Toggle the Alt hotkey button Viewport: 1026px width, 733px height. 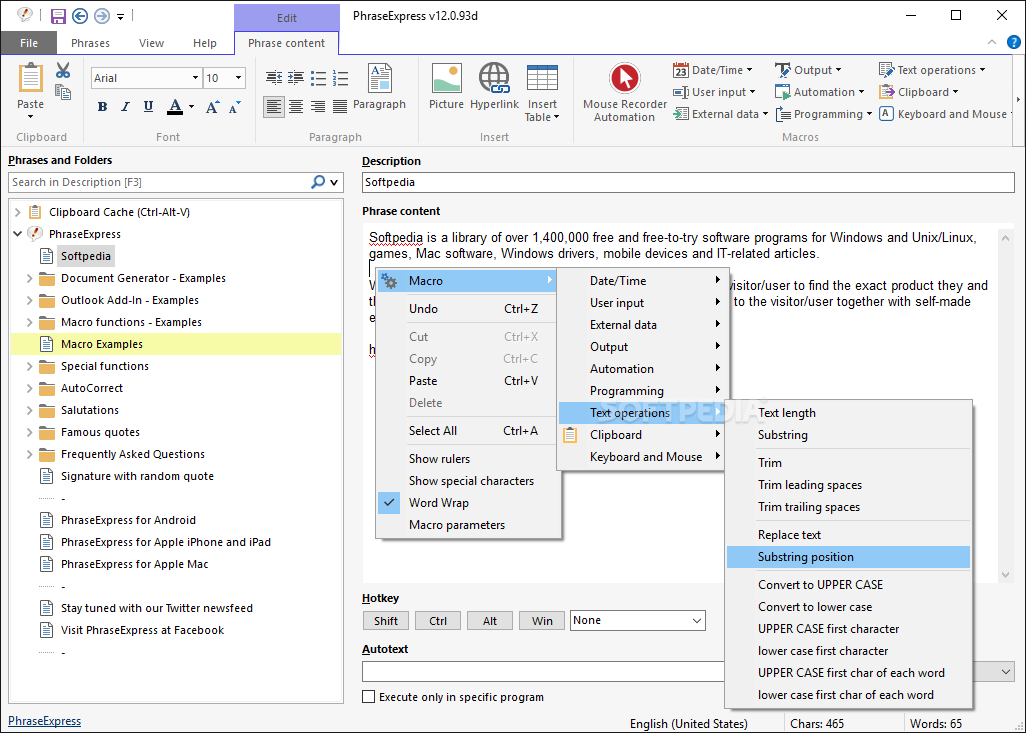point(490,621)
